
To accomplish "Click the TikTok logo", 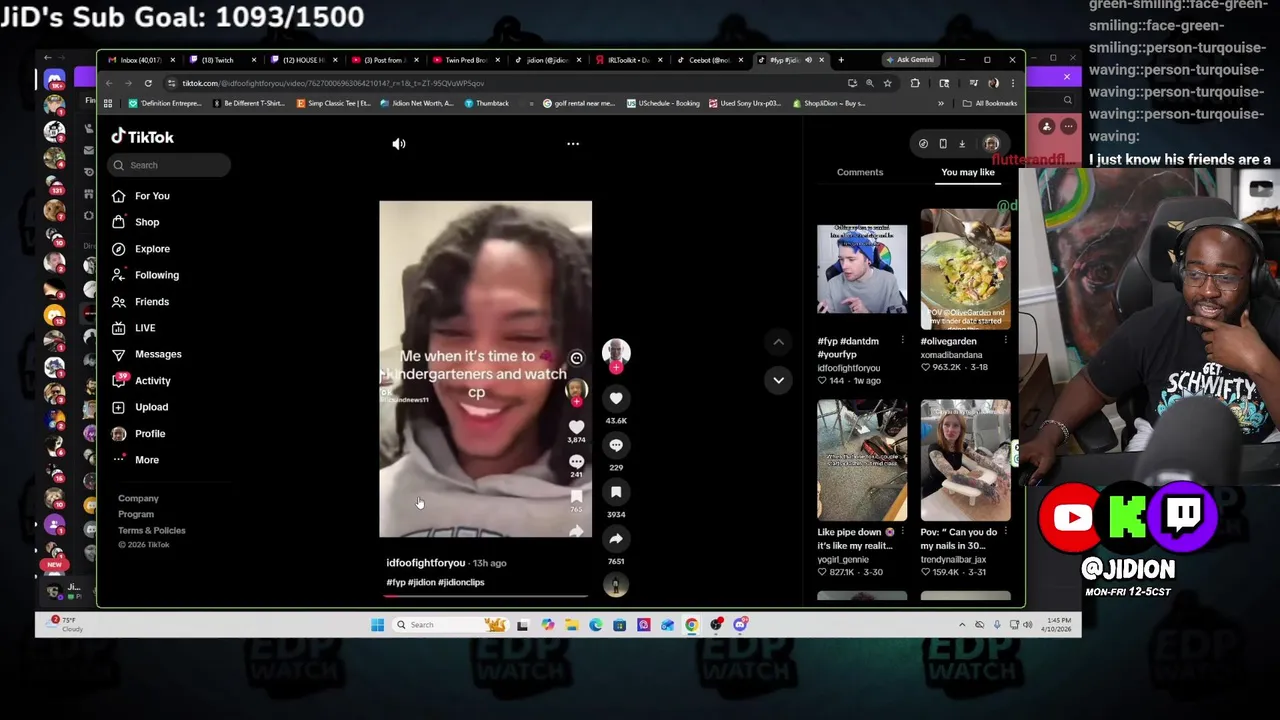I will point(142,137).
